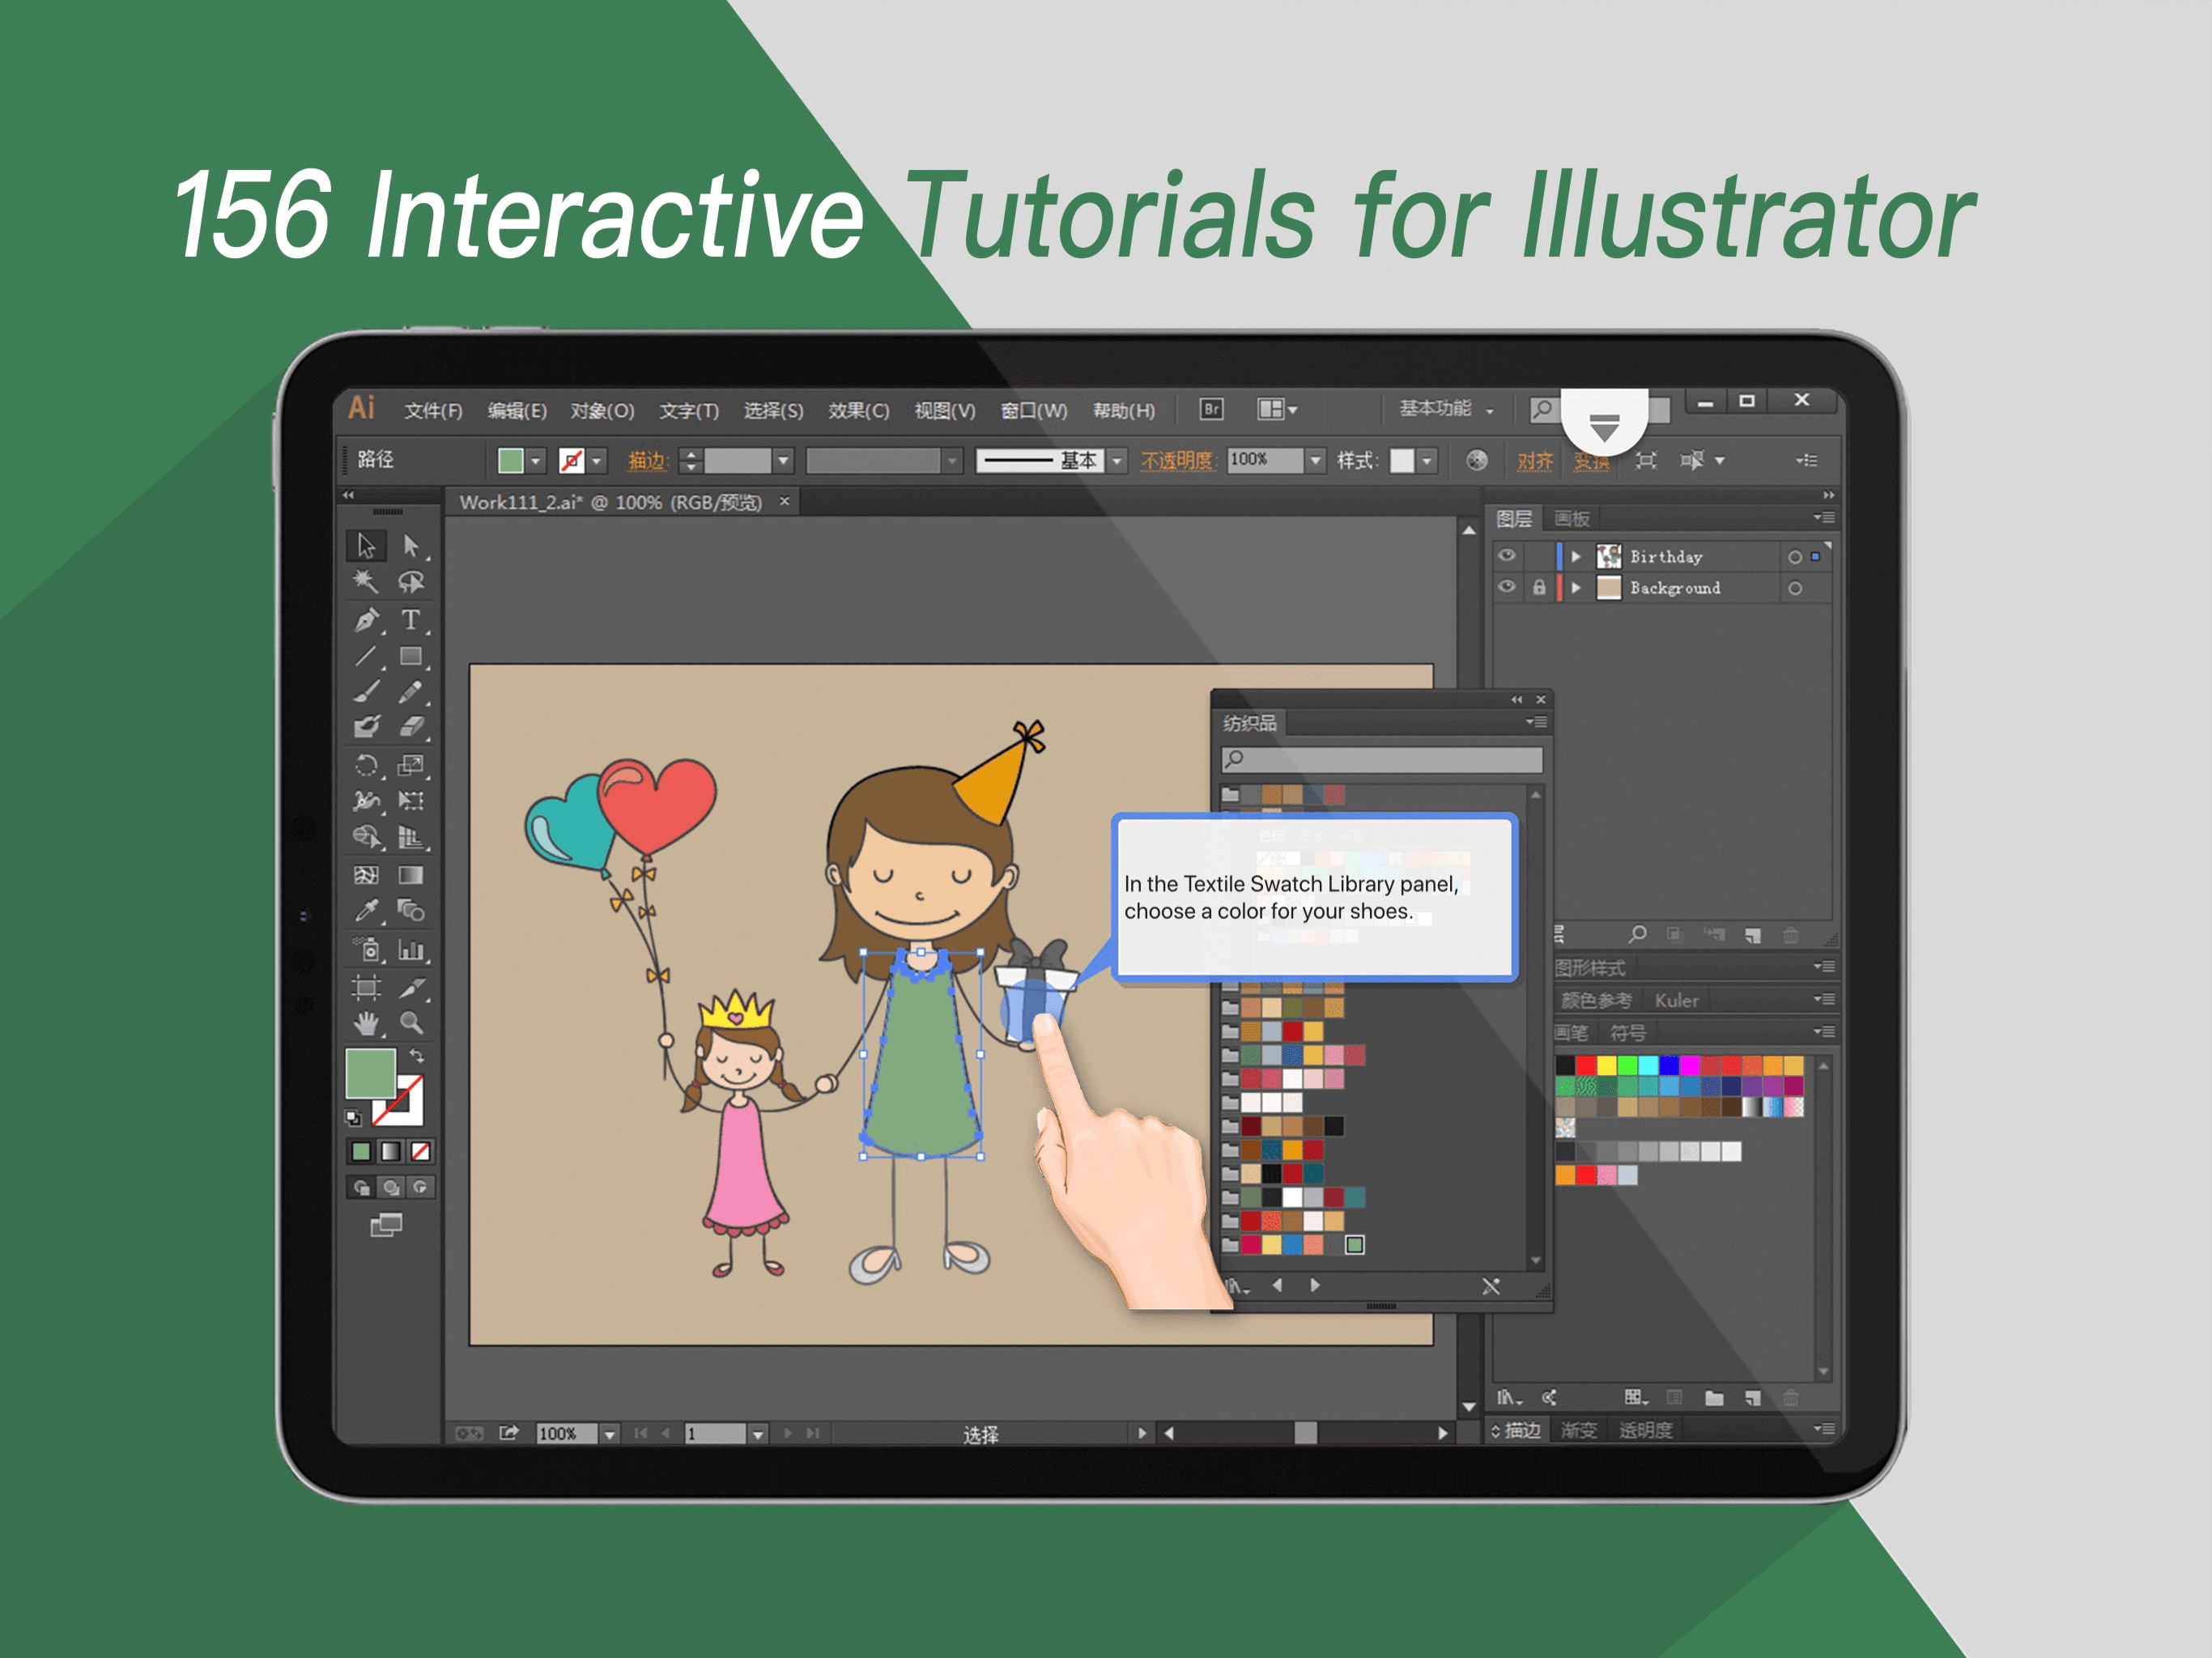The image size is (2212, 1658).
Task: Open the 效果(C) menu
Action: click(x=858, y=411)
